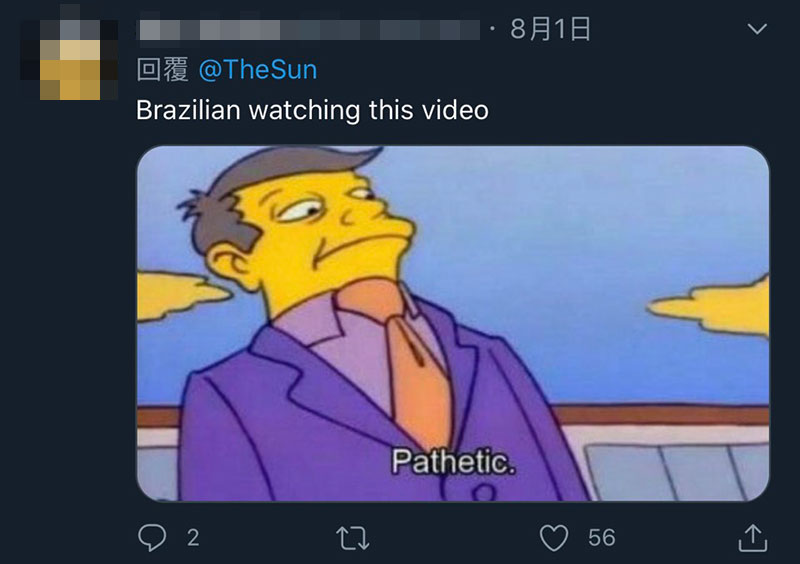Click the pointing hand at the image's left edge

point(184,296)
